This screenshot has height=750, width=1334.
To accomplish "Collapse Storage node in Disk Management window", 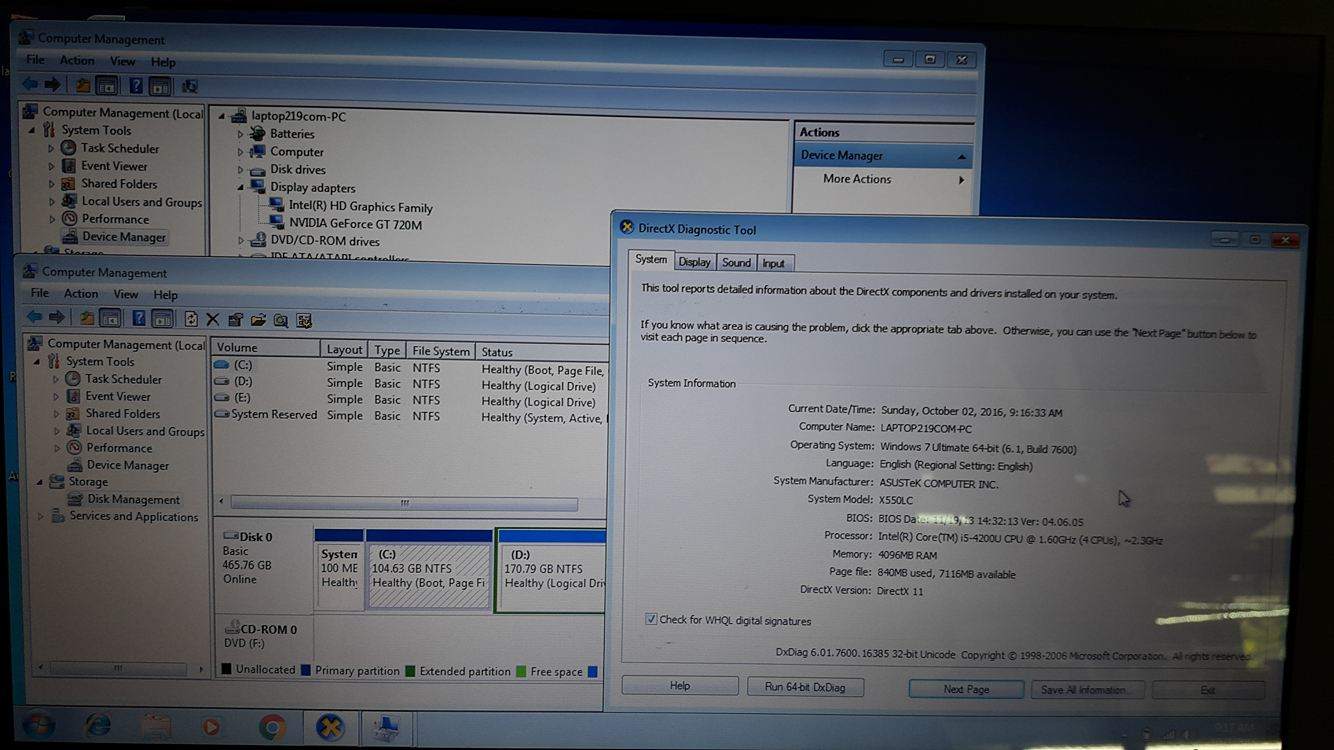I will [x=40, y=482].
